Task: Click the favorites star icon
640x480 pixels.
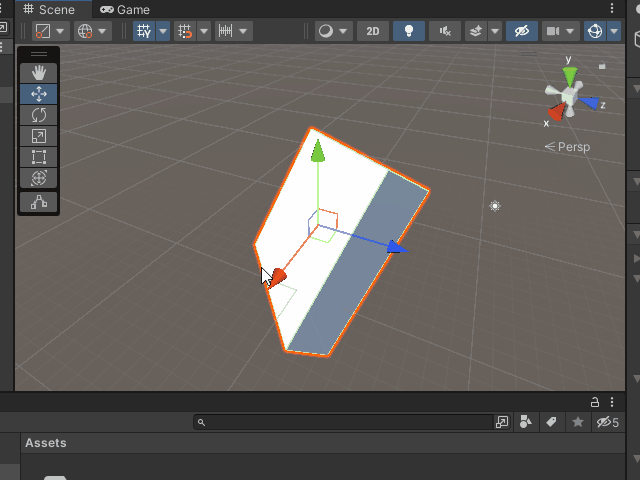Action: coord(578,422)
